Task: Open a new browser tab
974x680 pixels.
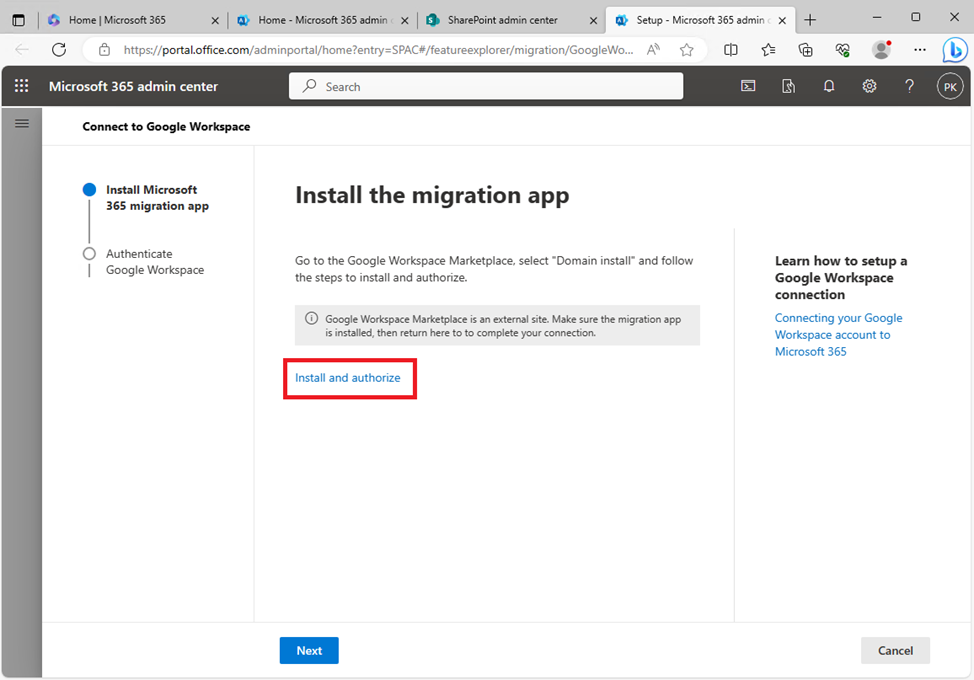Action: point(810,20)
